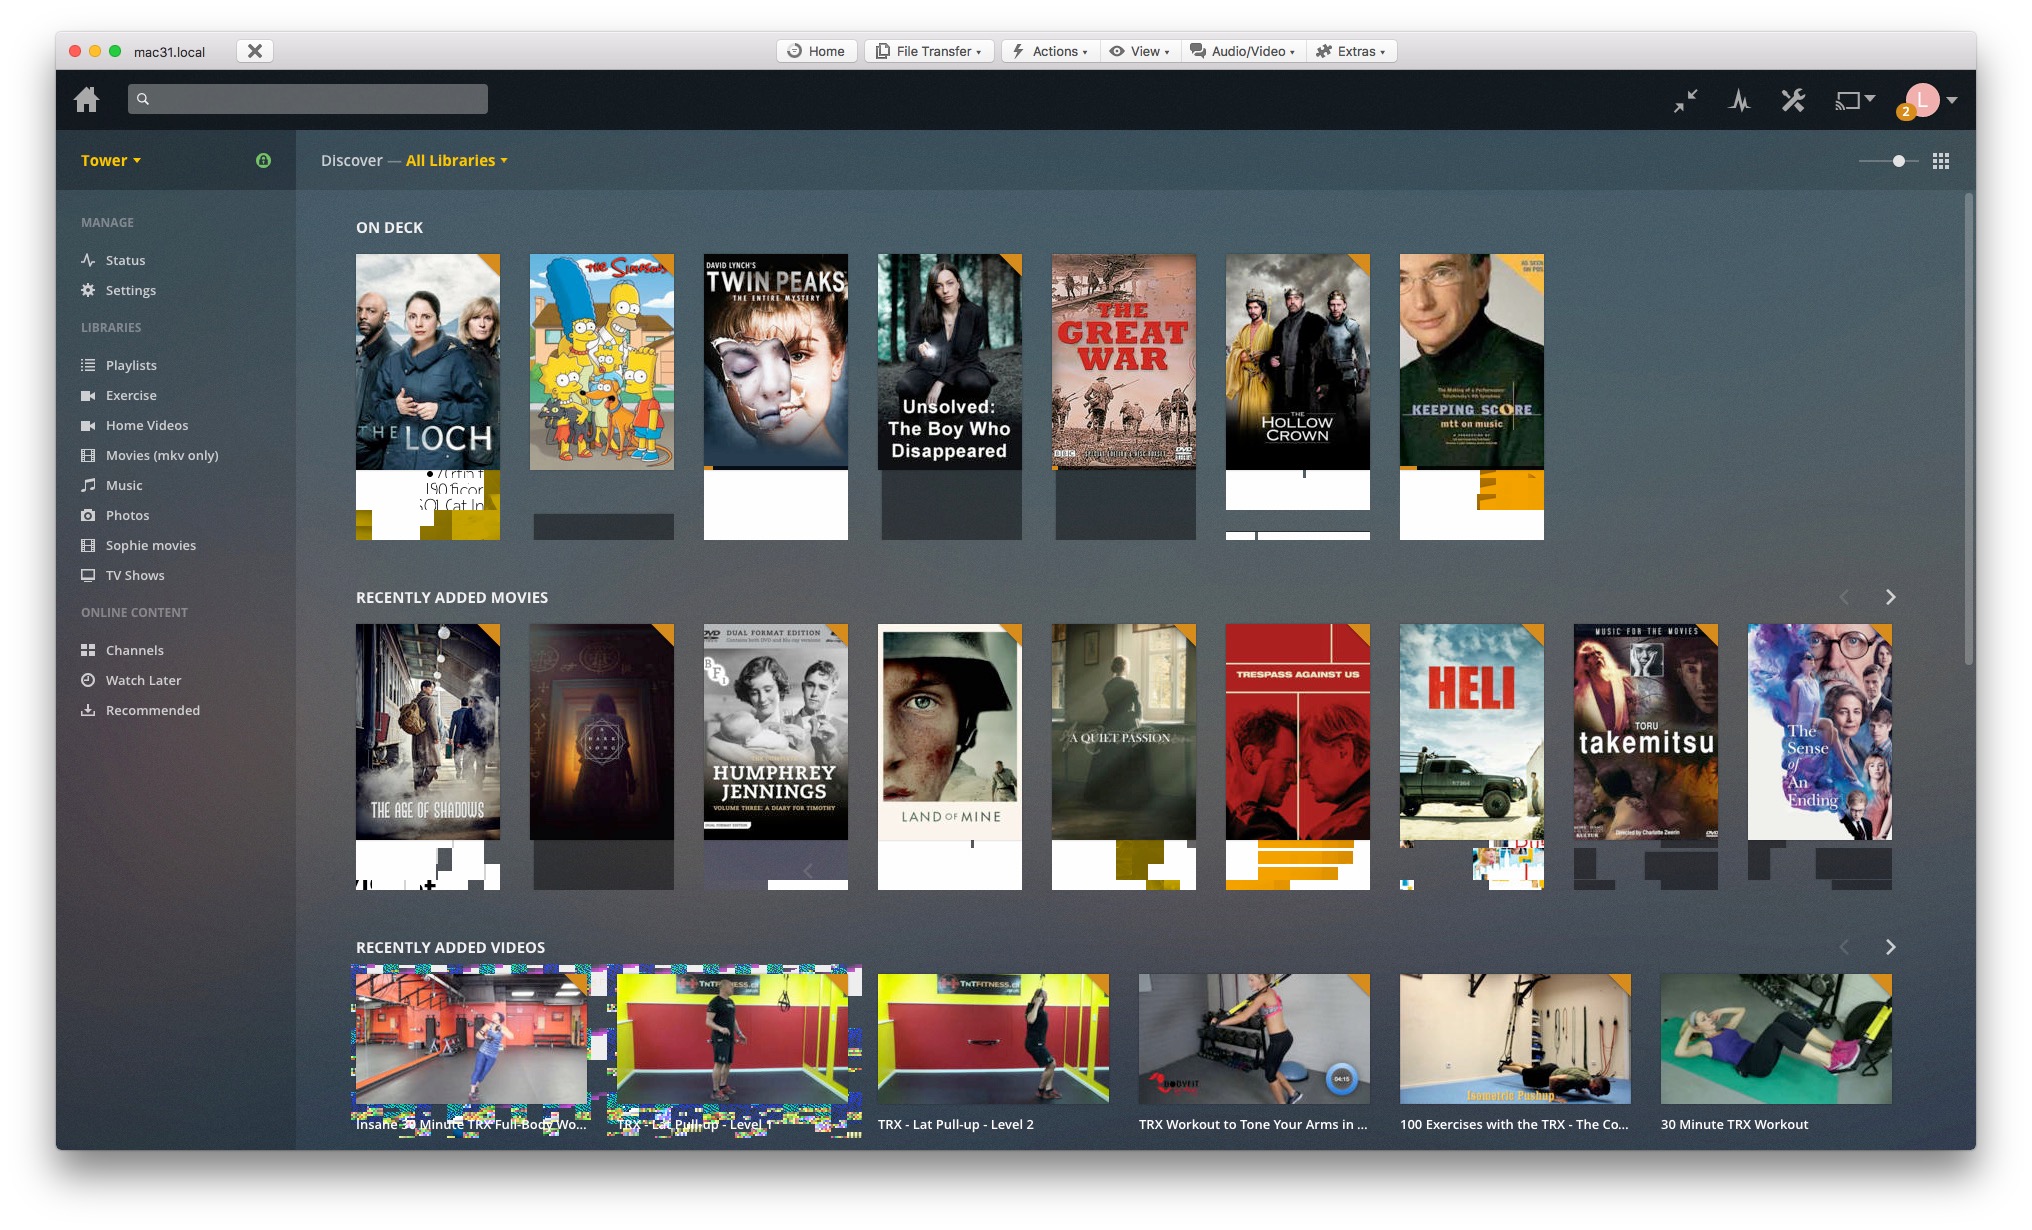Open 100 Exercises with the TRX video

pyautogui.click(x=1515, y=1039)
